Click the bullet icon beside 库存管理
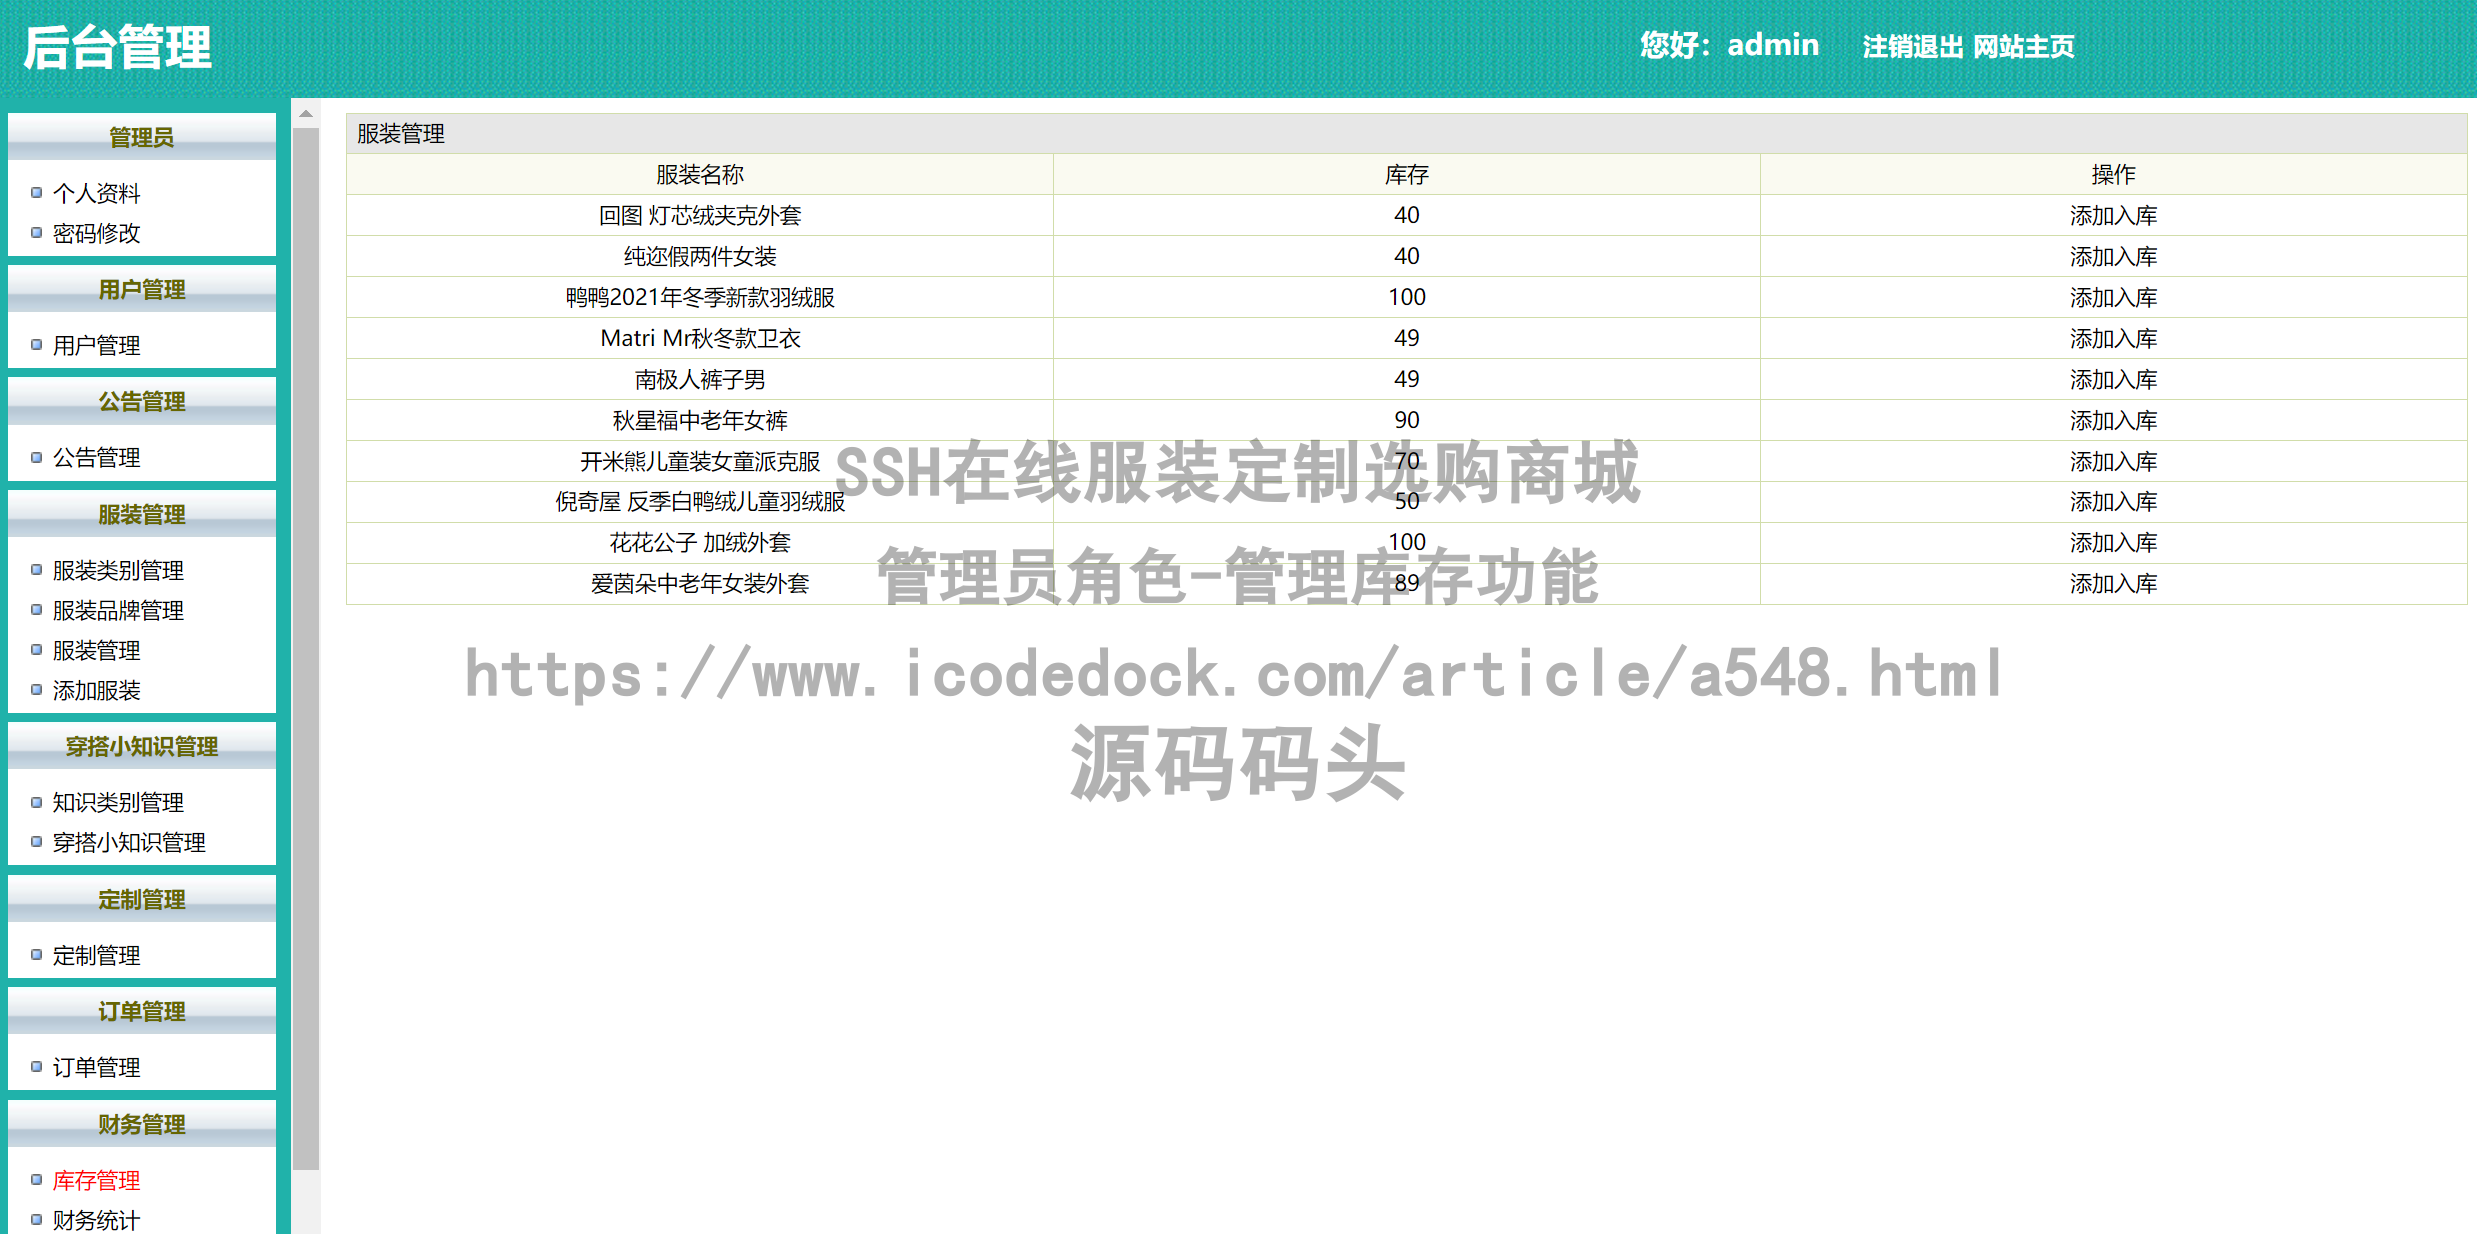This screenshot has height=1234, width=2477. click(x=37, y=1180)
